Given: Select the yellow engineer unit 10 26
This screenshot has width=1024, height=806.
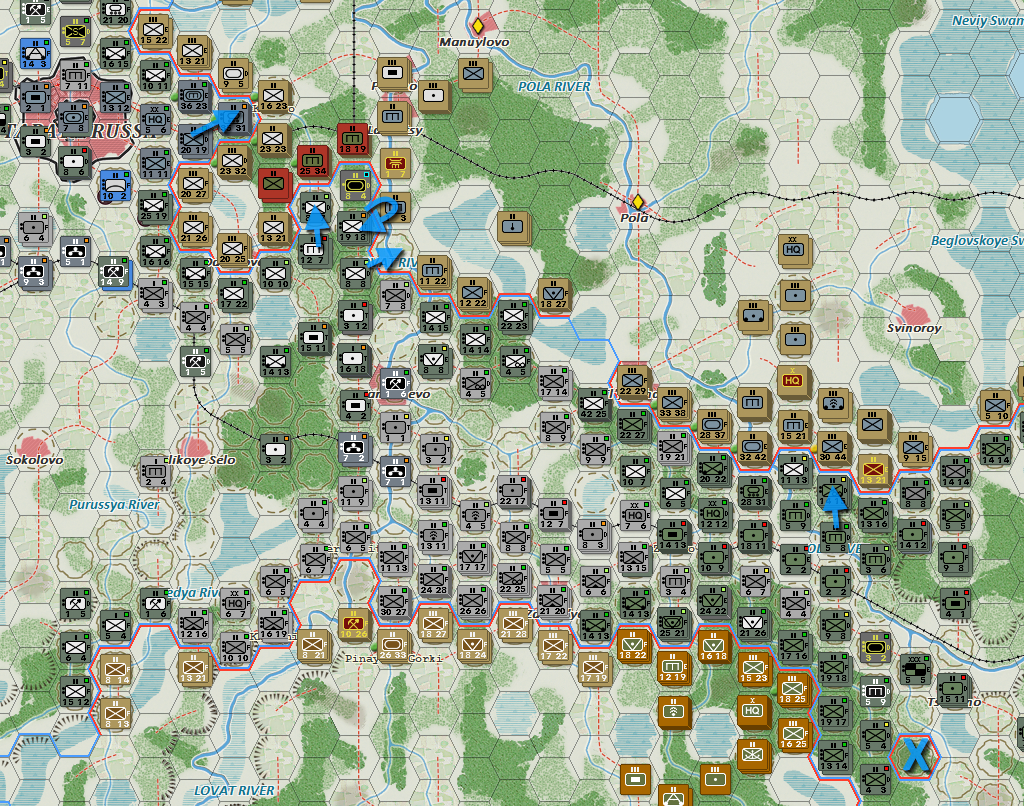Looking at the screenshot, I should [353, 624].
